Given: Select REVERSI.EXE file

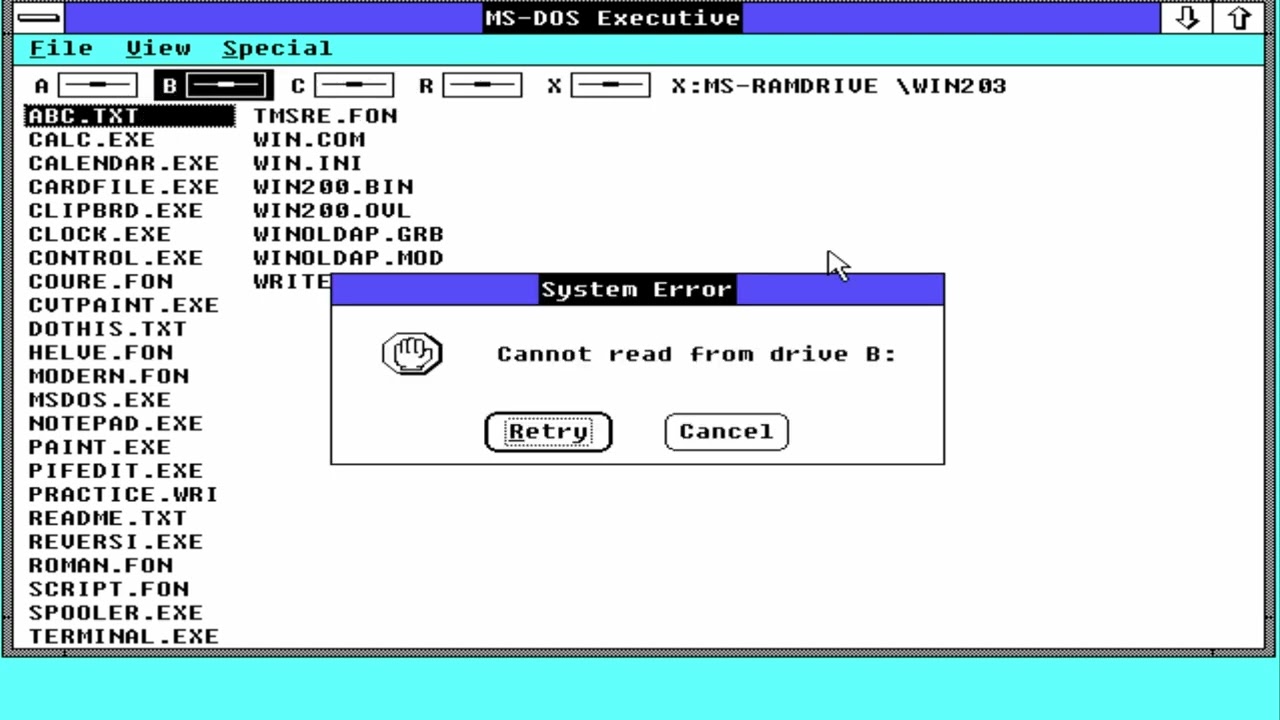Looking at the screenshot, I should pos(115,542).
